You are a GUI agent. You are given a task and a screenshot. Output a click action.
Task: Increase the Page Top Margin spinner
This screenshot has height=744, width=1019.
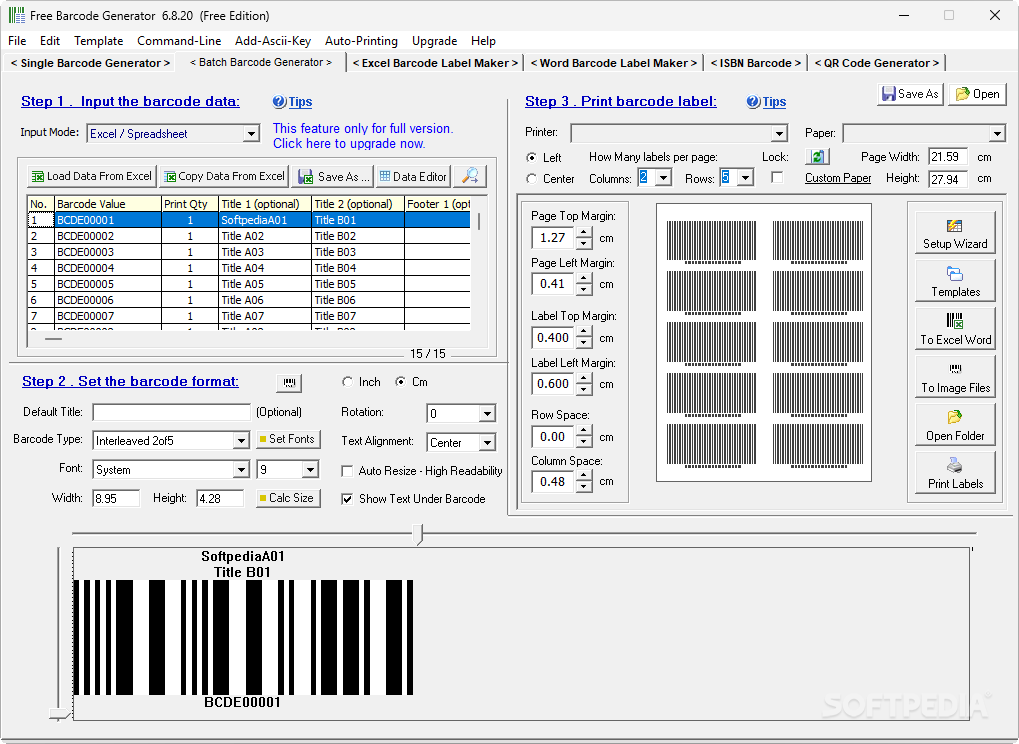[x=584, y=233]
